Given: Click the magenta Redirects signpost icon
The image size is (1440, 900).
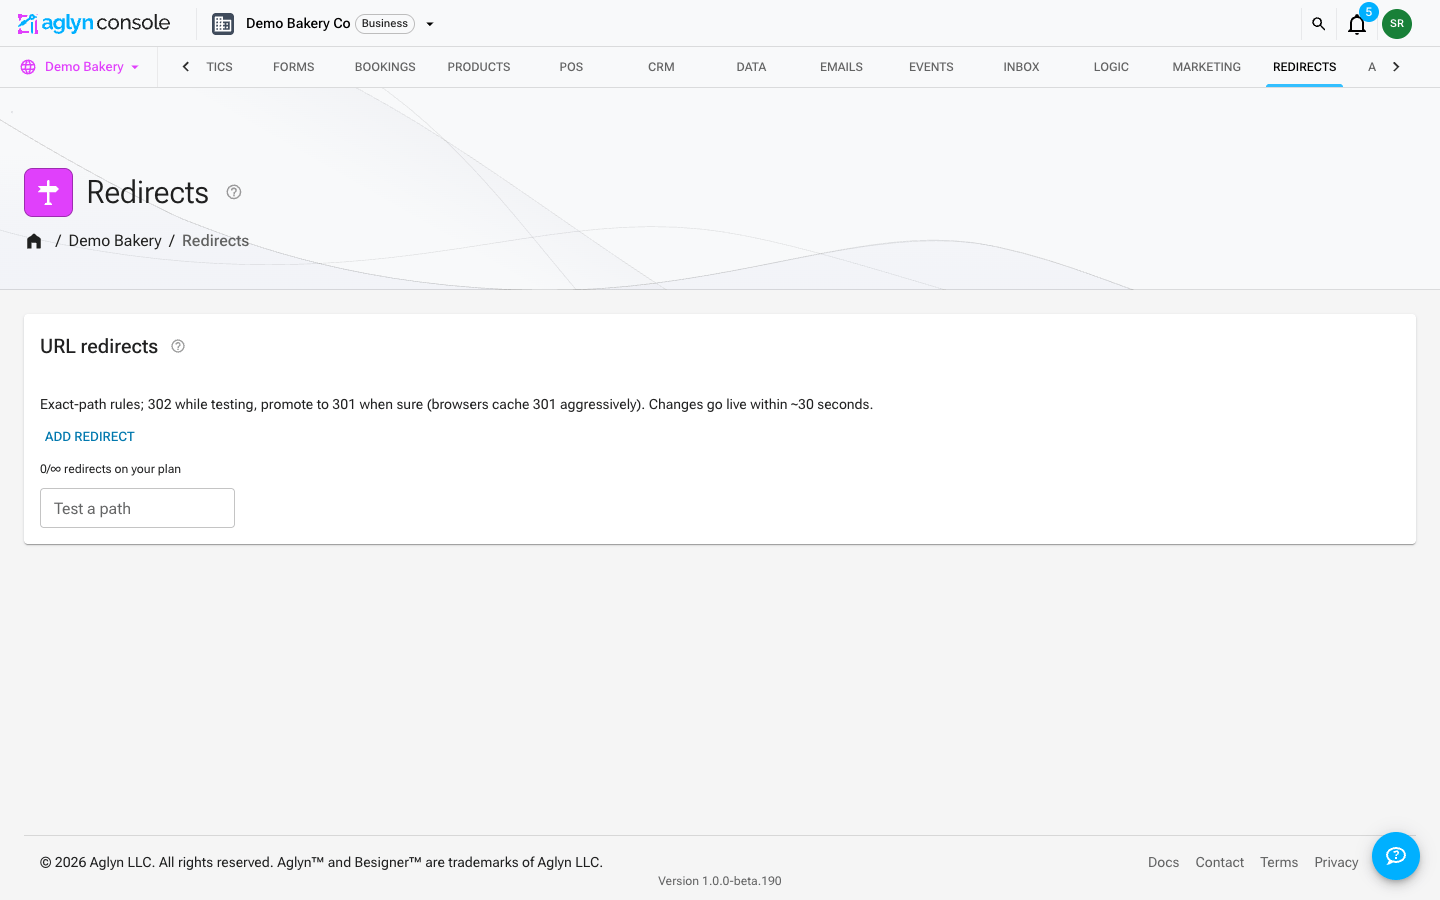Looking at the screenshot, I should pos(48,192).
